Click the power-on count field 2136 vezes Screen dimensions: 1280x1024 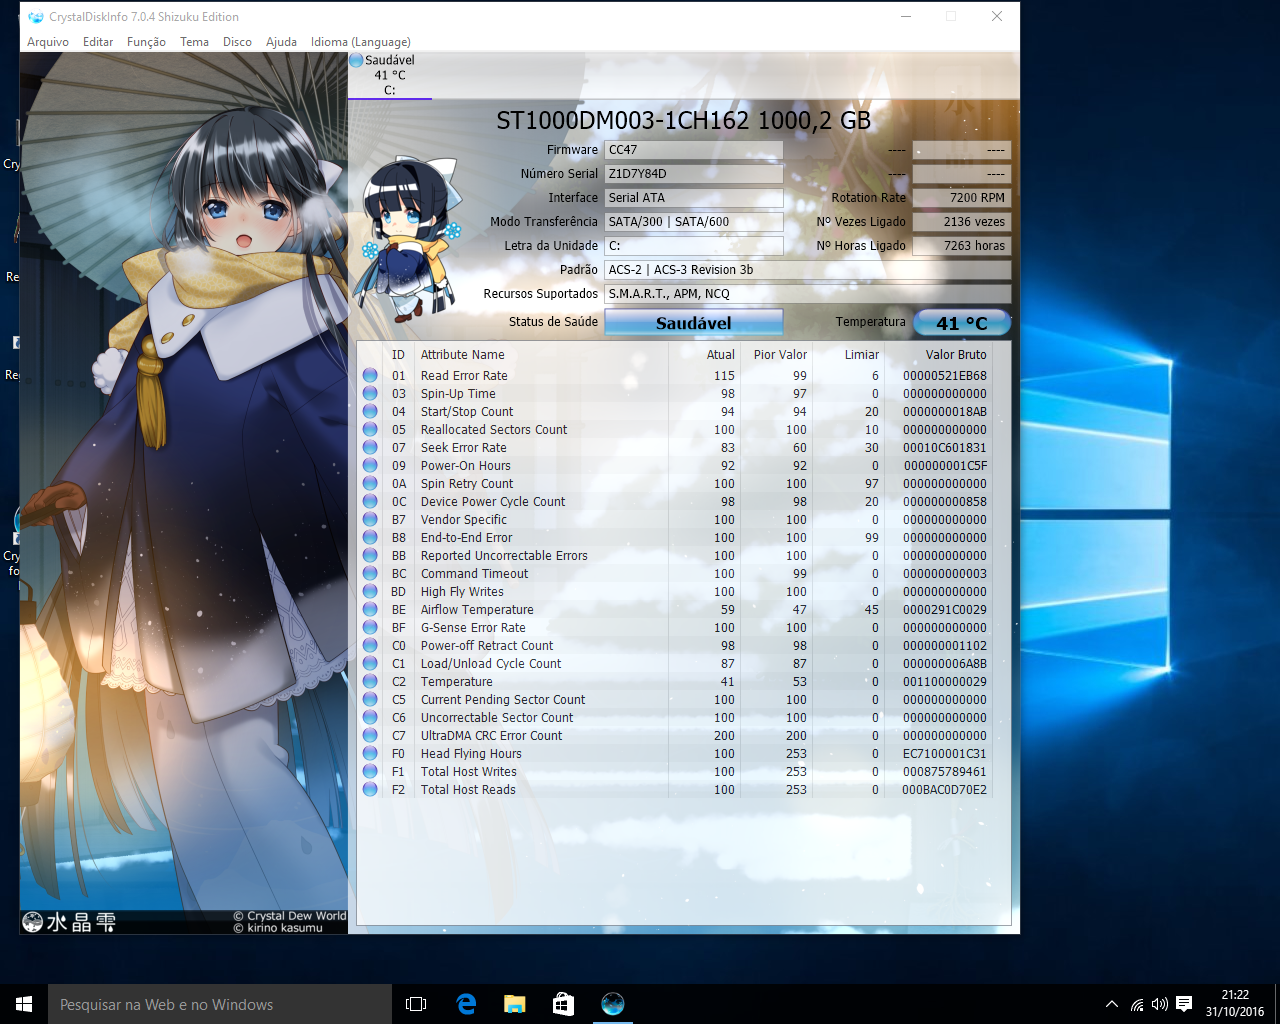click(961, 222)
